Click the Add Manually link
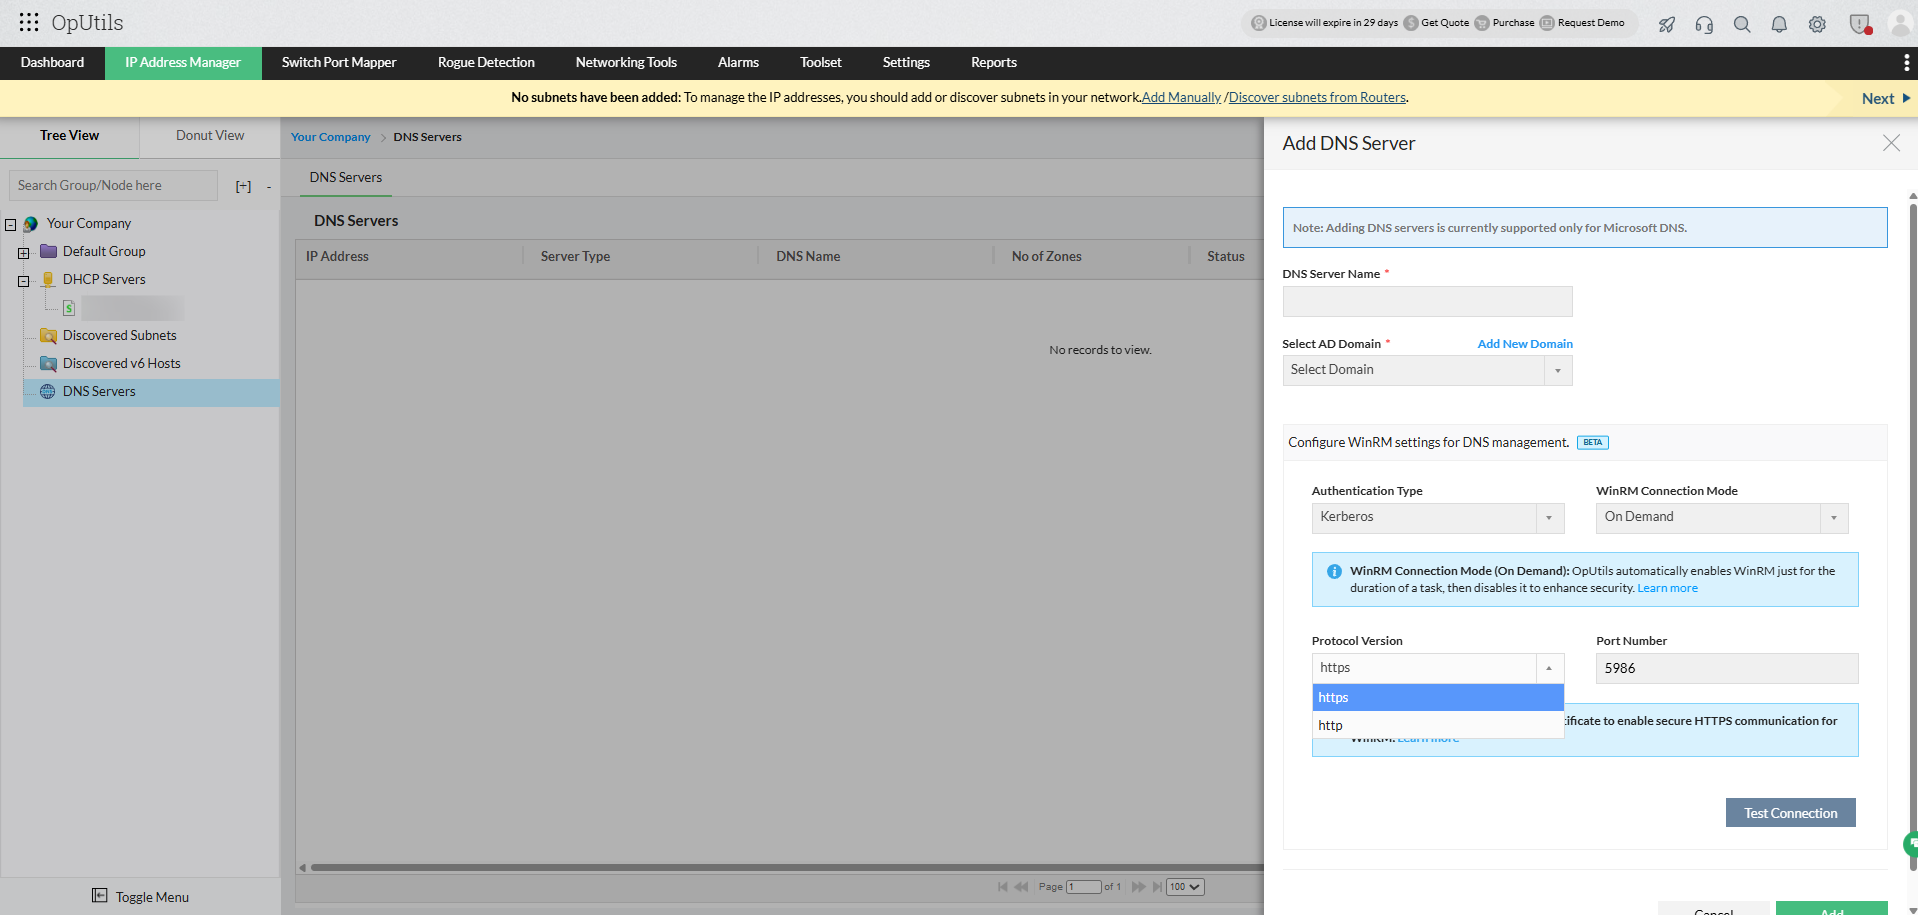The image size is (1918, 915). pos(1181,98)
